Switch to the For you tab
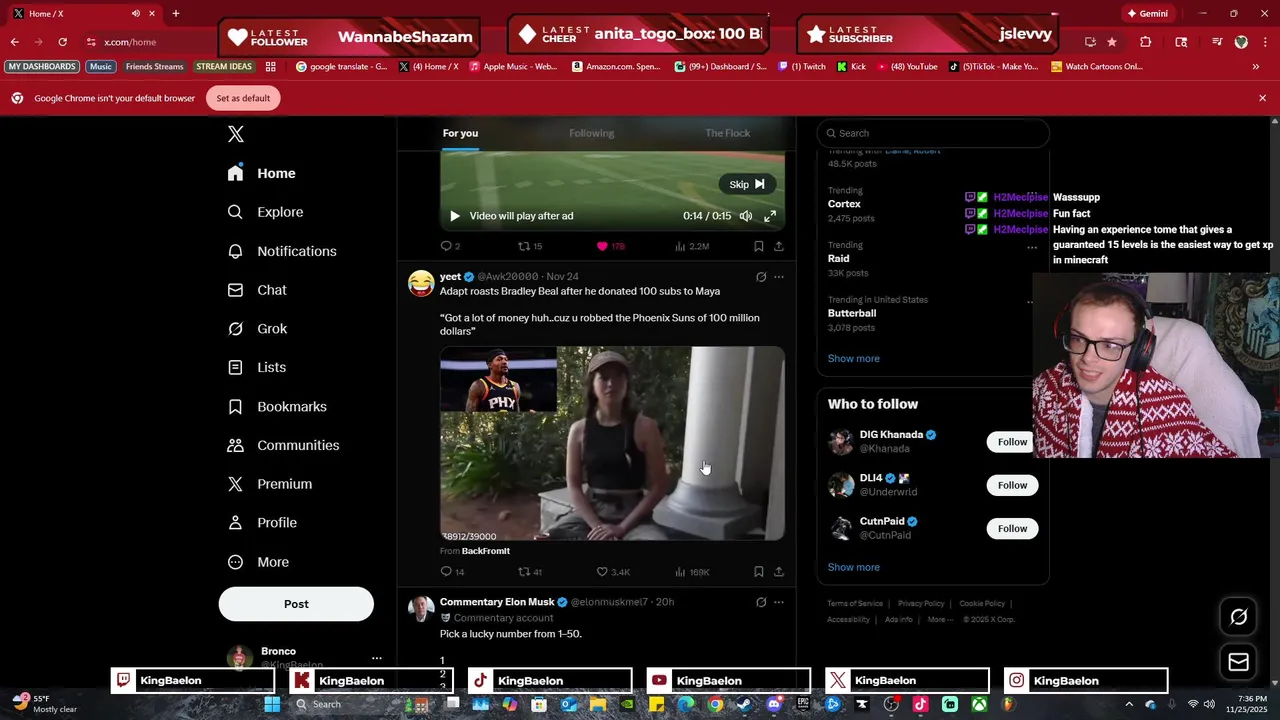Viewport: 1280px width, 720px height. (460, 133)
